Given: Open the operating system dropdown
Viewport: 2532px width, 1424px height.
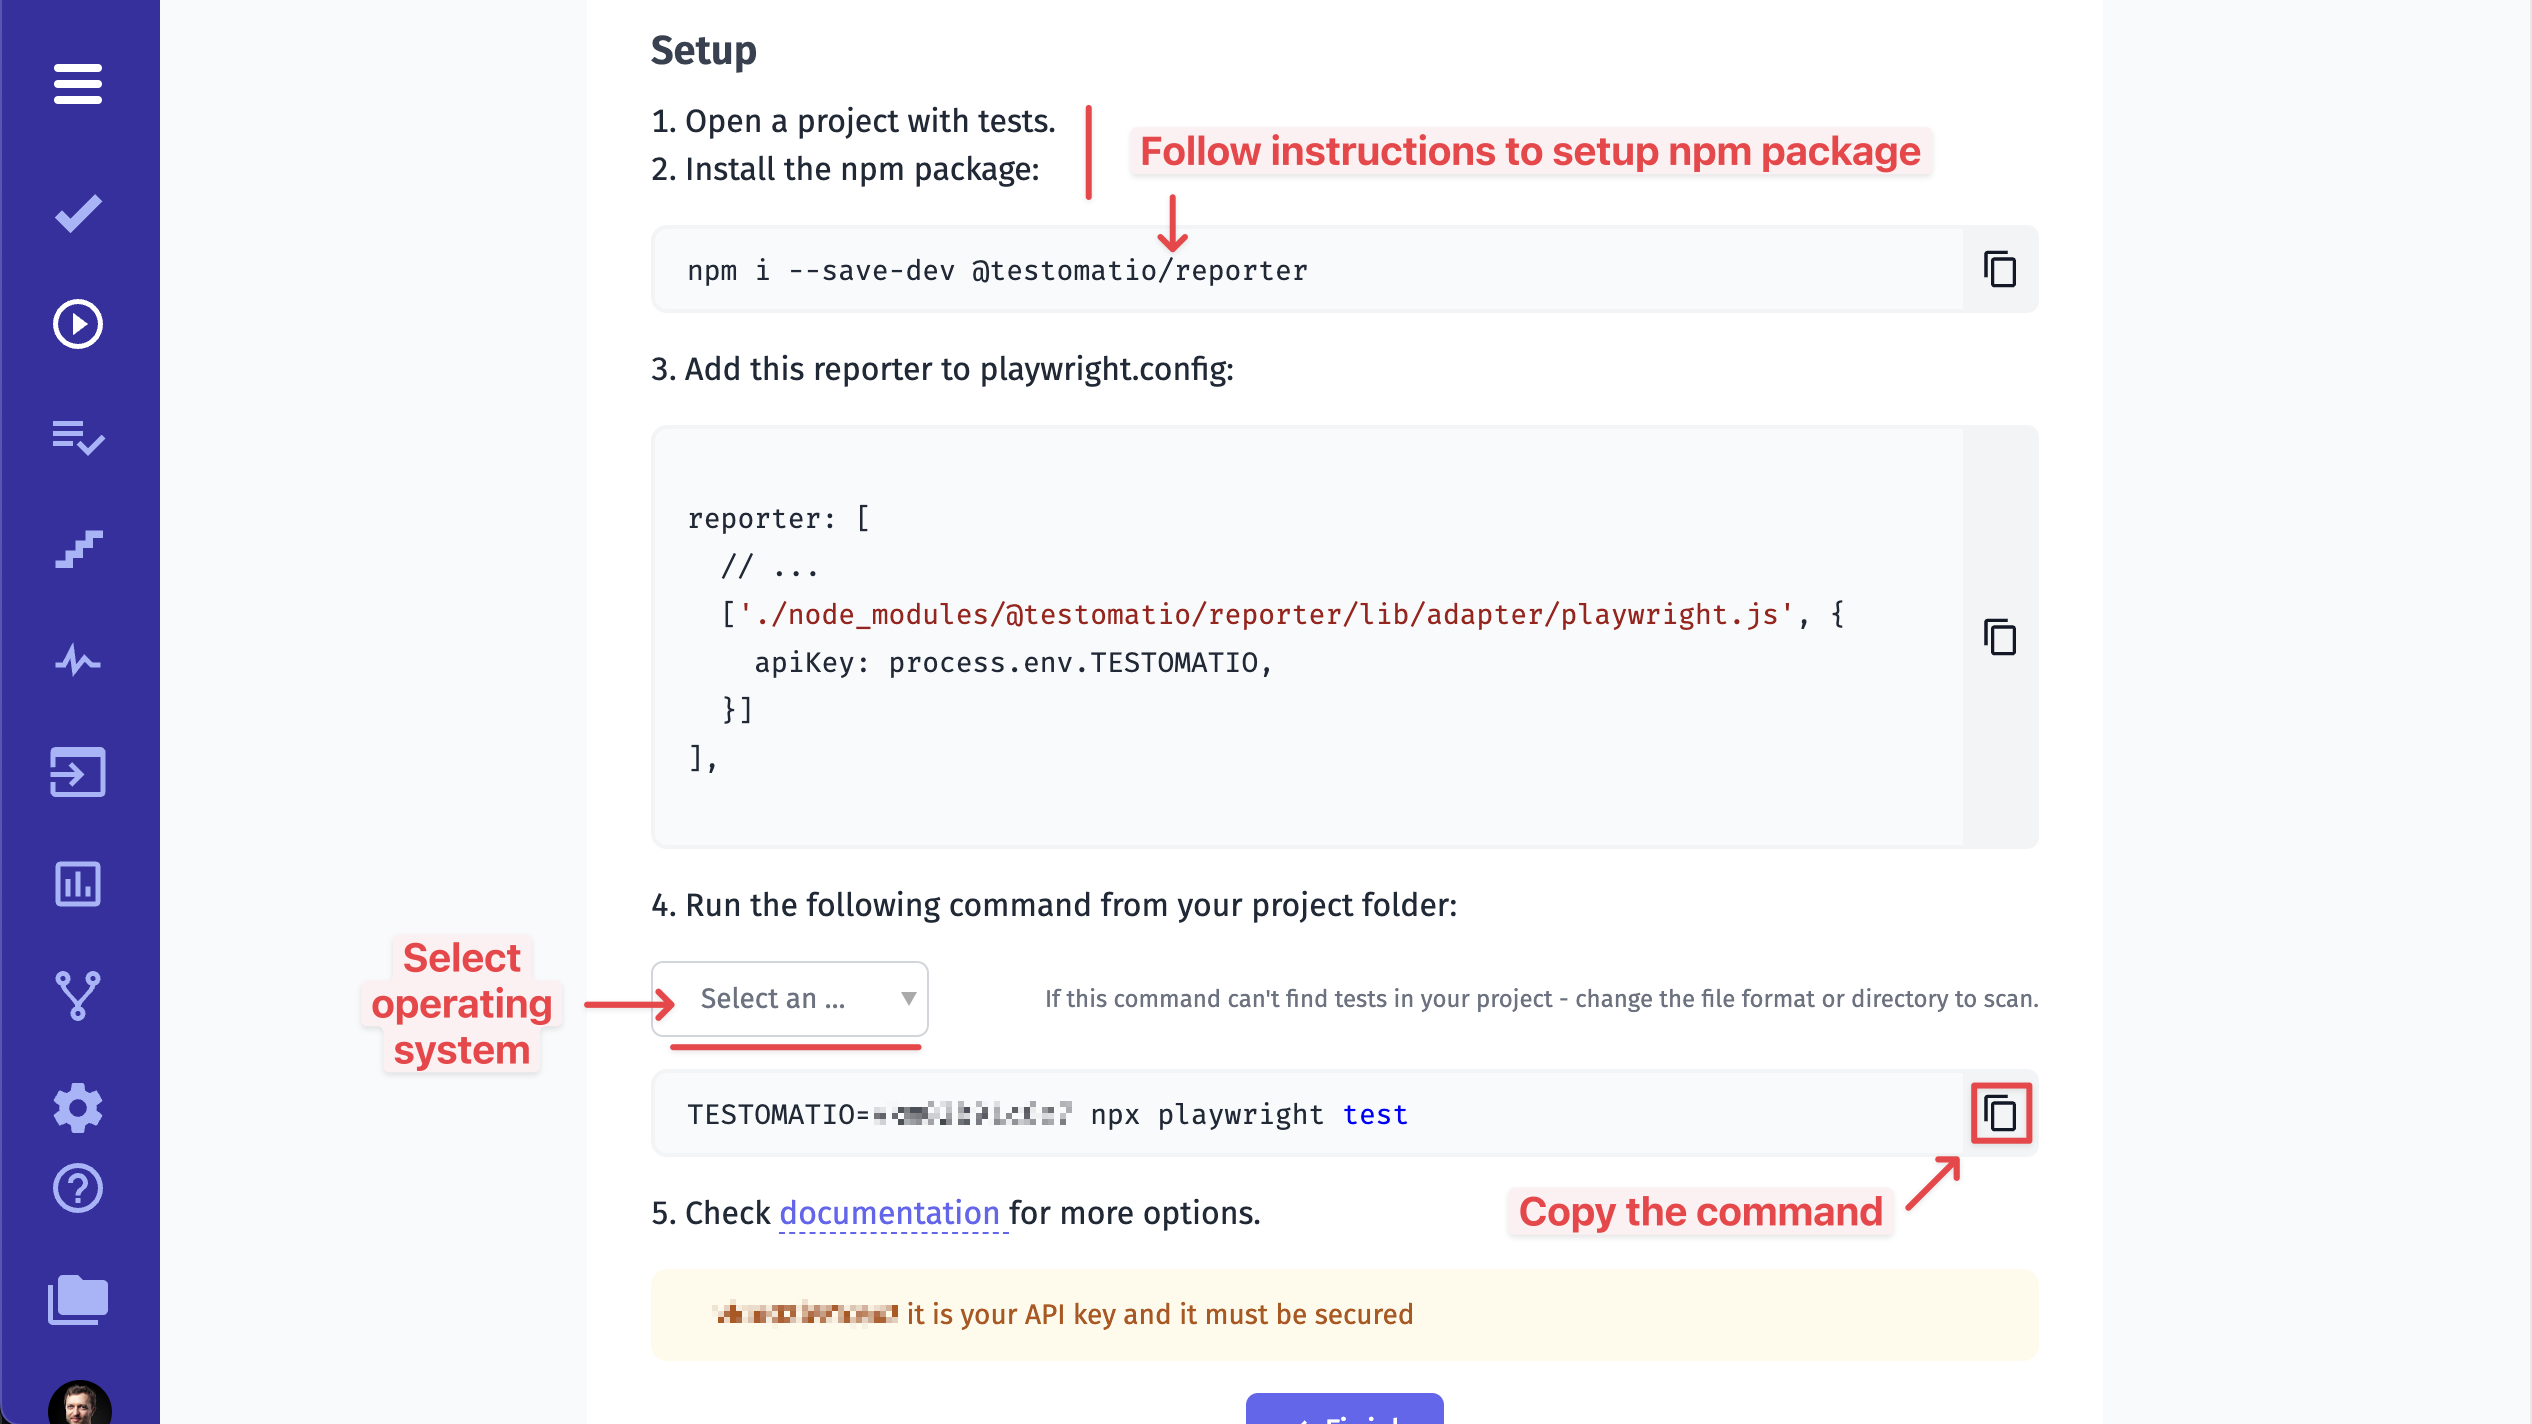Looking at the screenshot, I should pyautogui.click(x=788, y=998).
